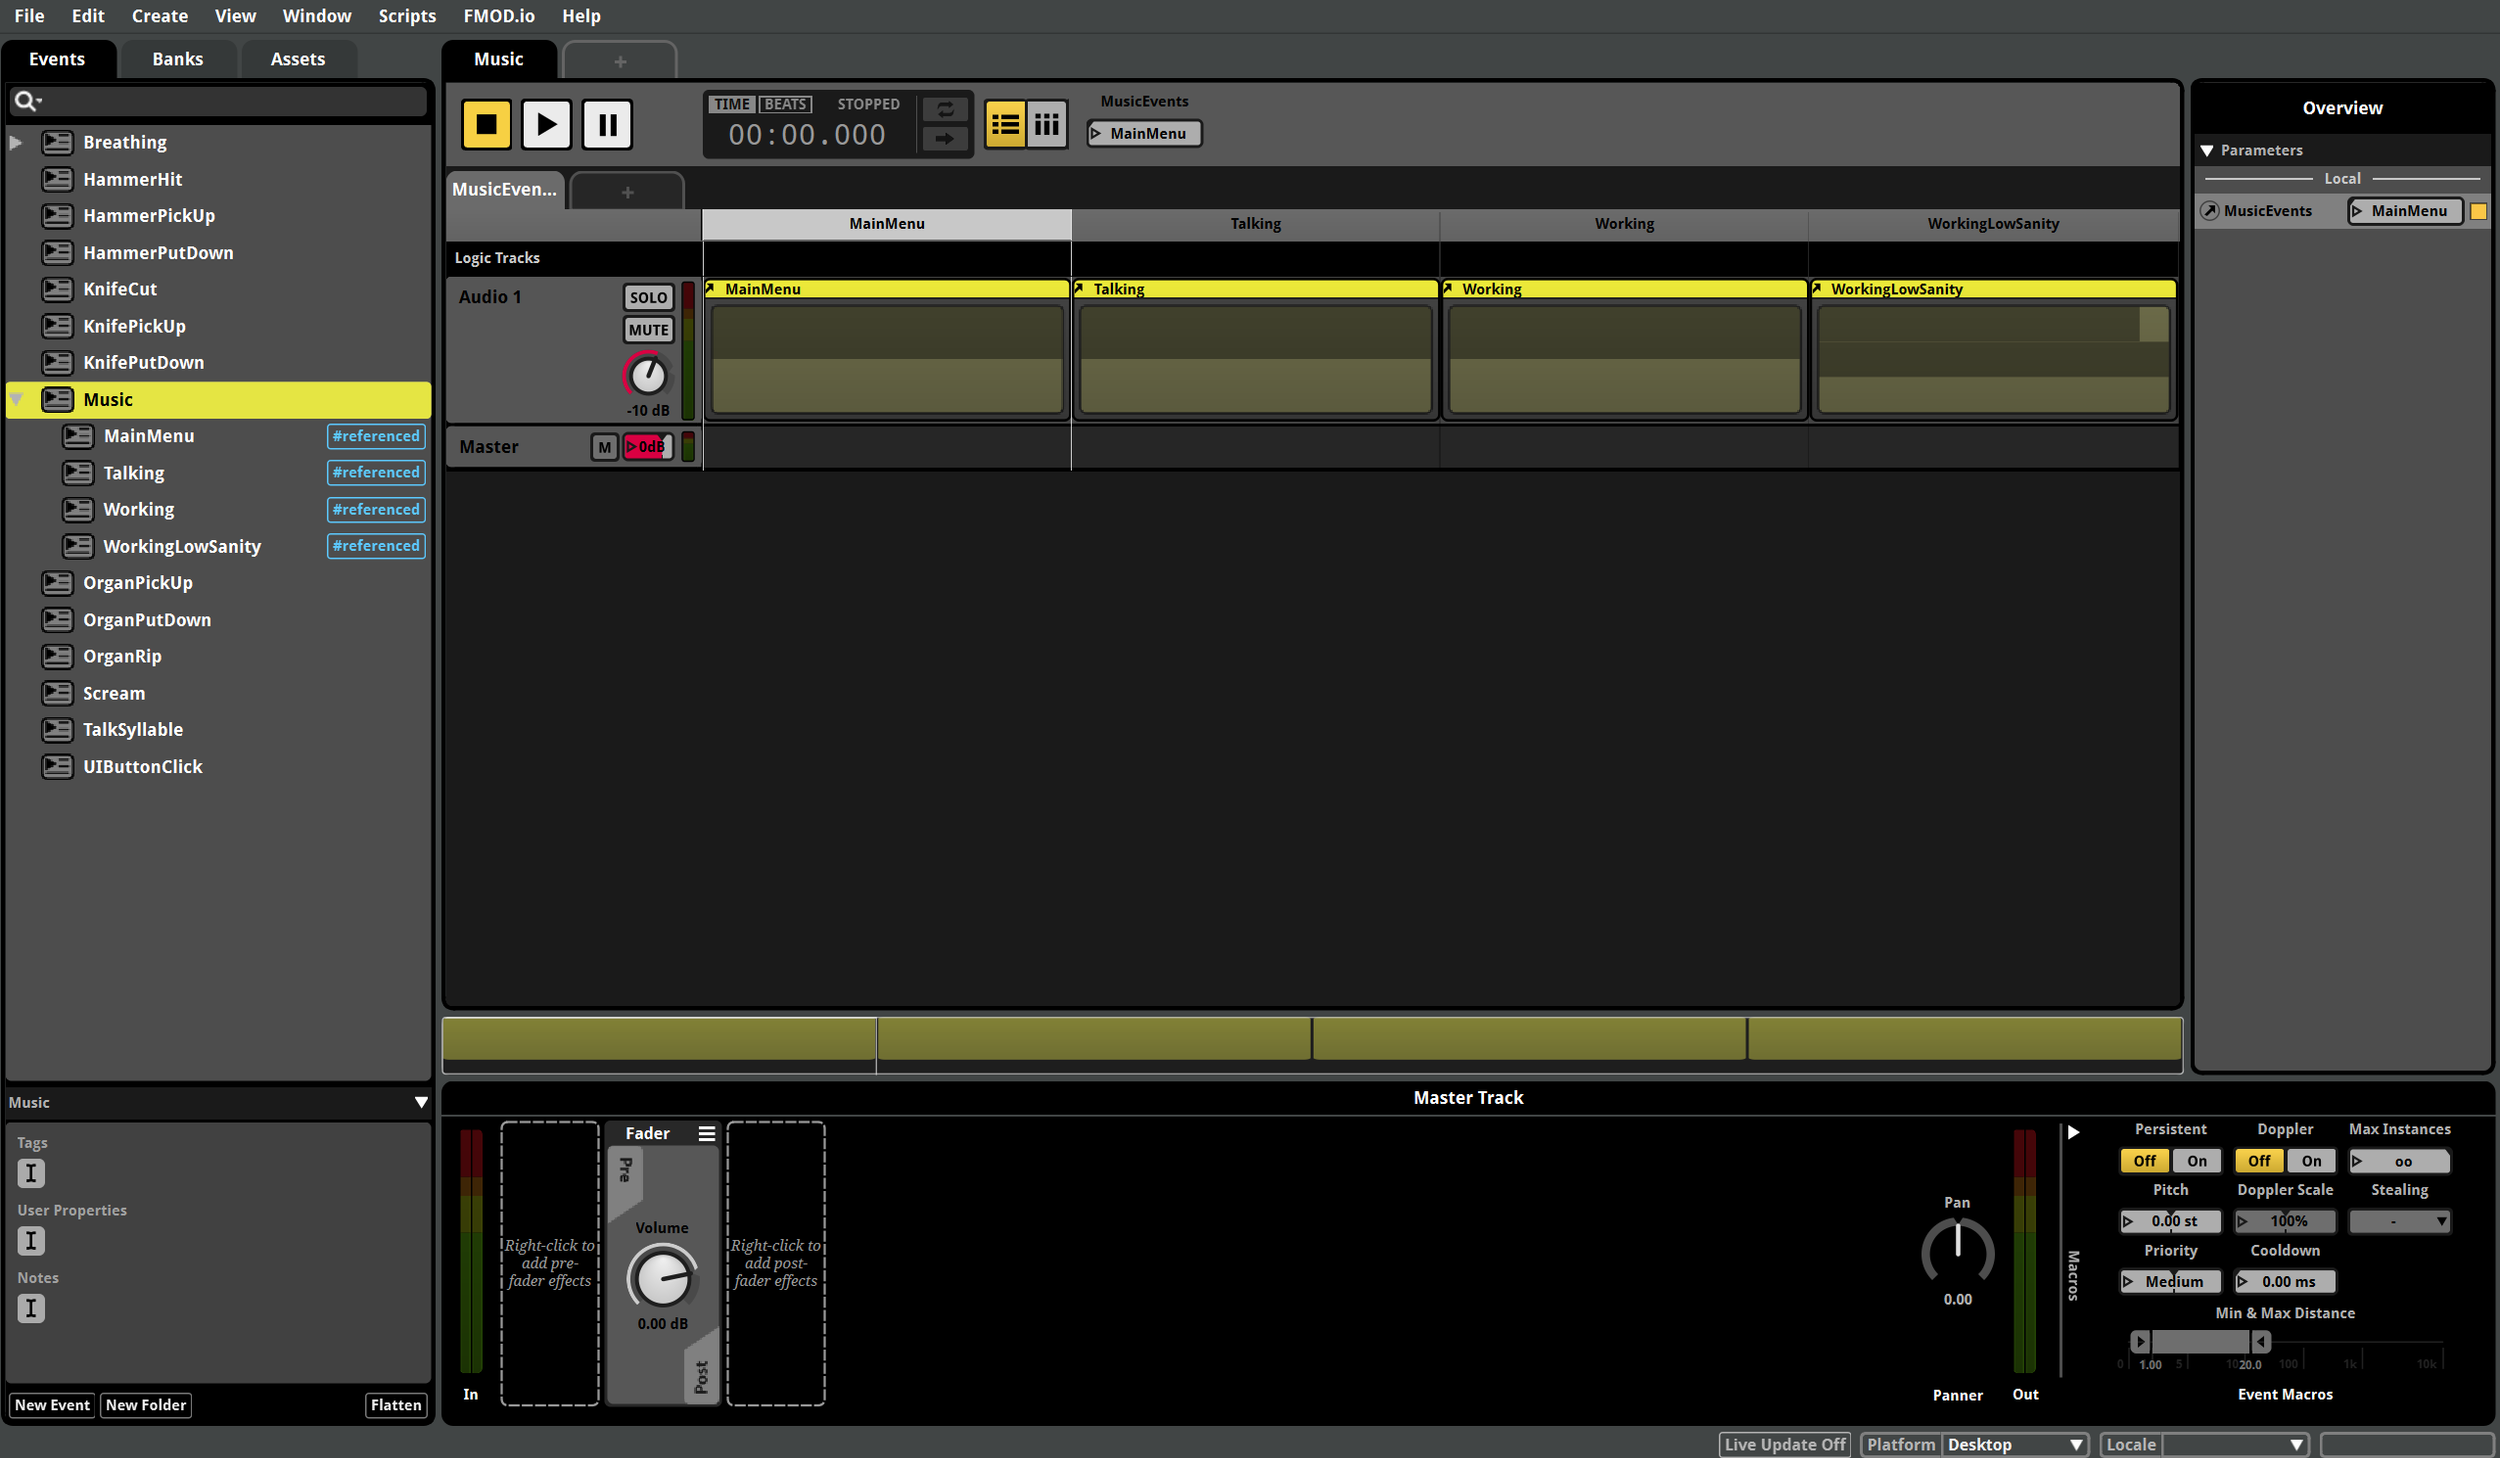Toggle the loop playback icon

click(x=944, y=109)
